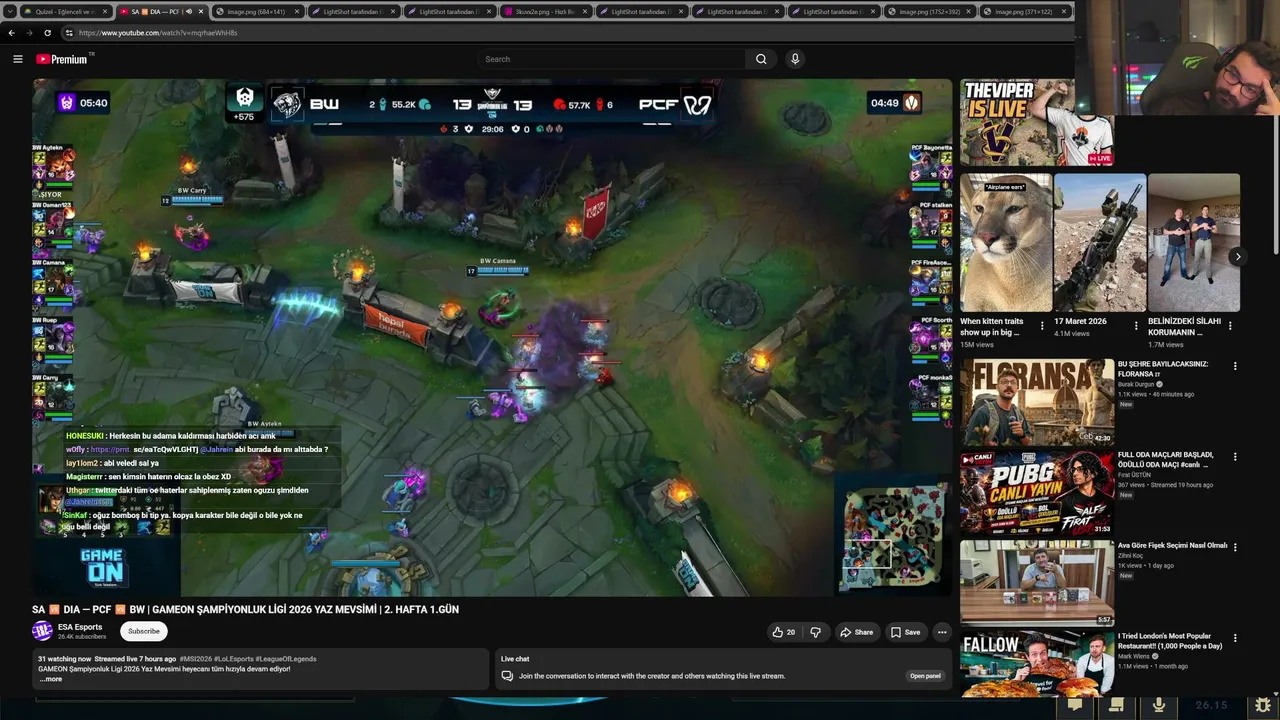Screen dimensions: 1280x720
Task: Dislike the video with thumbs down
Action: point(815,632)
